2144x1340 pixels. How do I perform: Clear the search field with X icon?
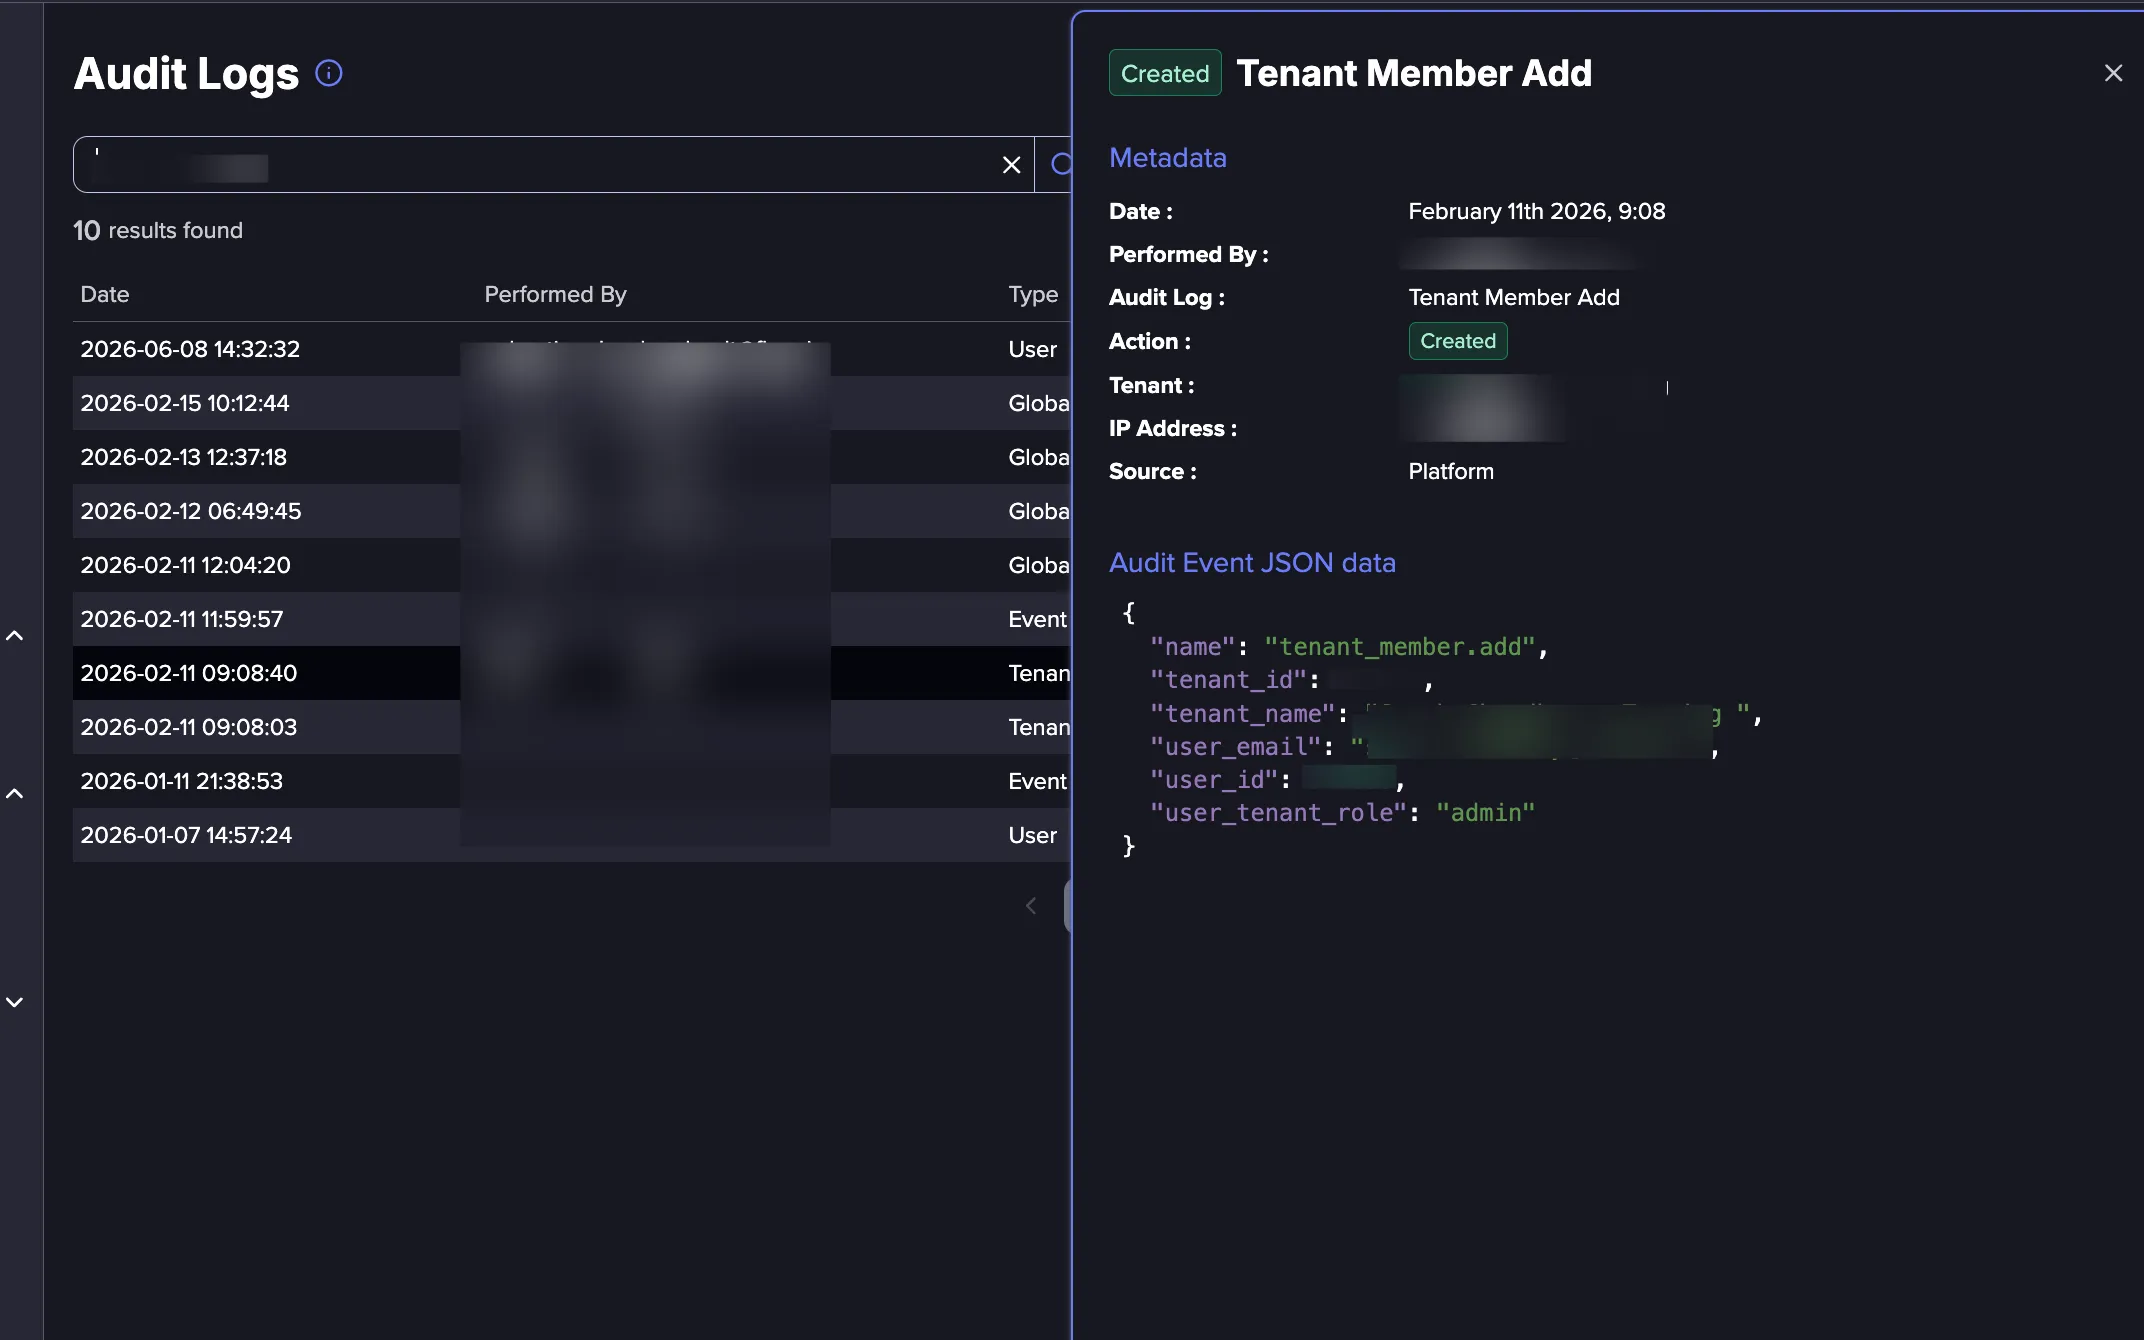1011,165
